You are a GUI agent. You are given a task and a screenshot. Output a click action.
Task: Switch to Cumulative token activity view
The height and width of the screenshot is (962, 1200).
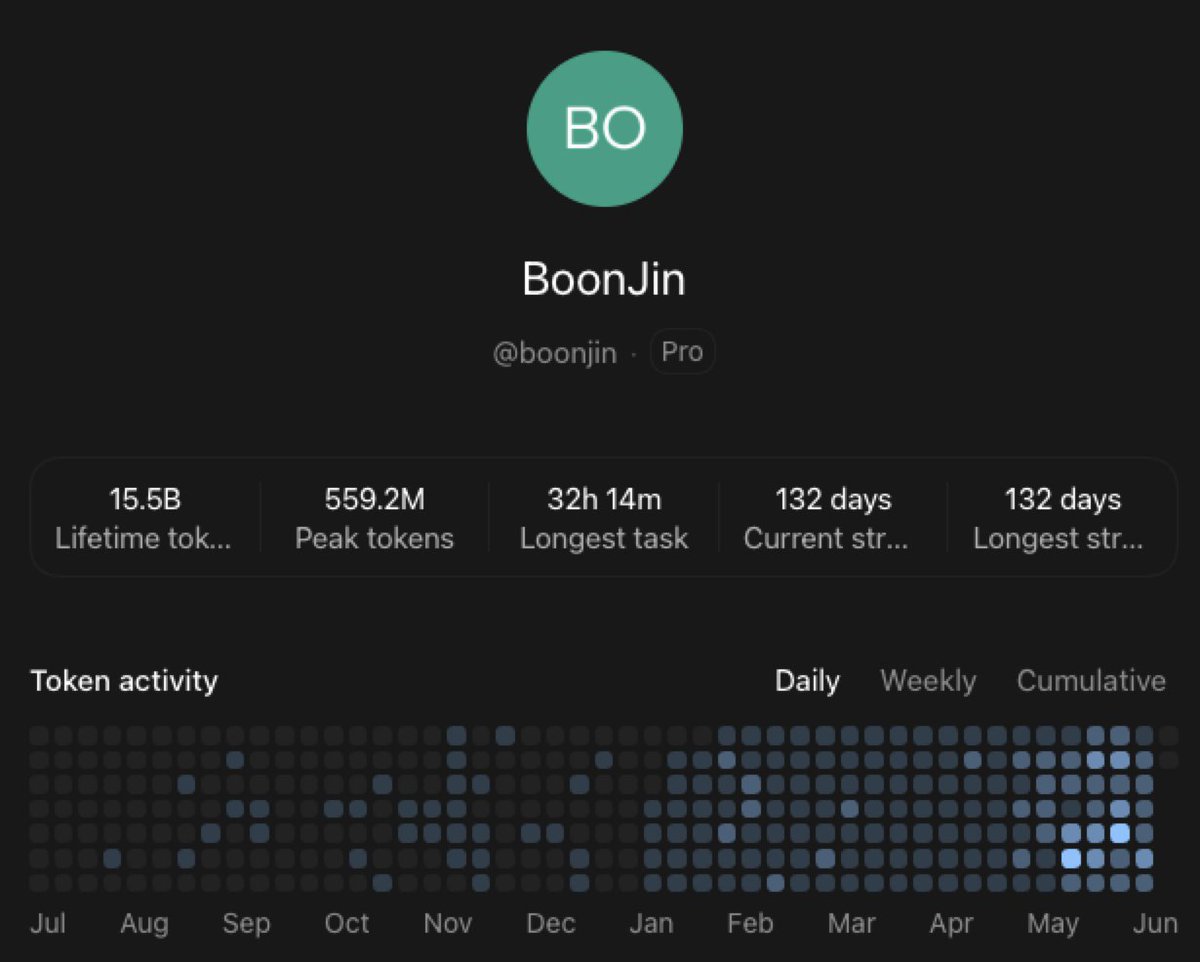click(x=1091, y=681)
